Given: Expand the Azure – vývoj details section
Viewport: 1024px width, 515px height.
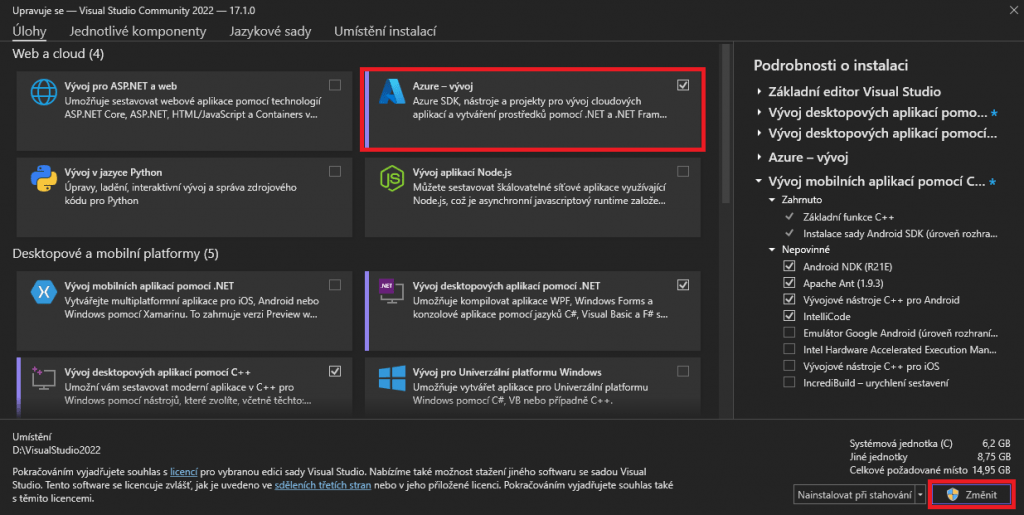Looking at the screenshot, I should point(760,158).
